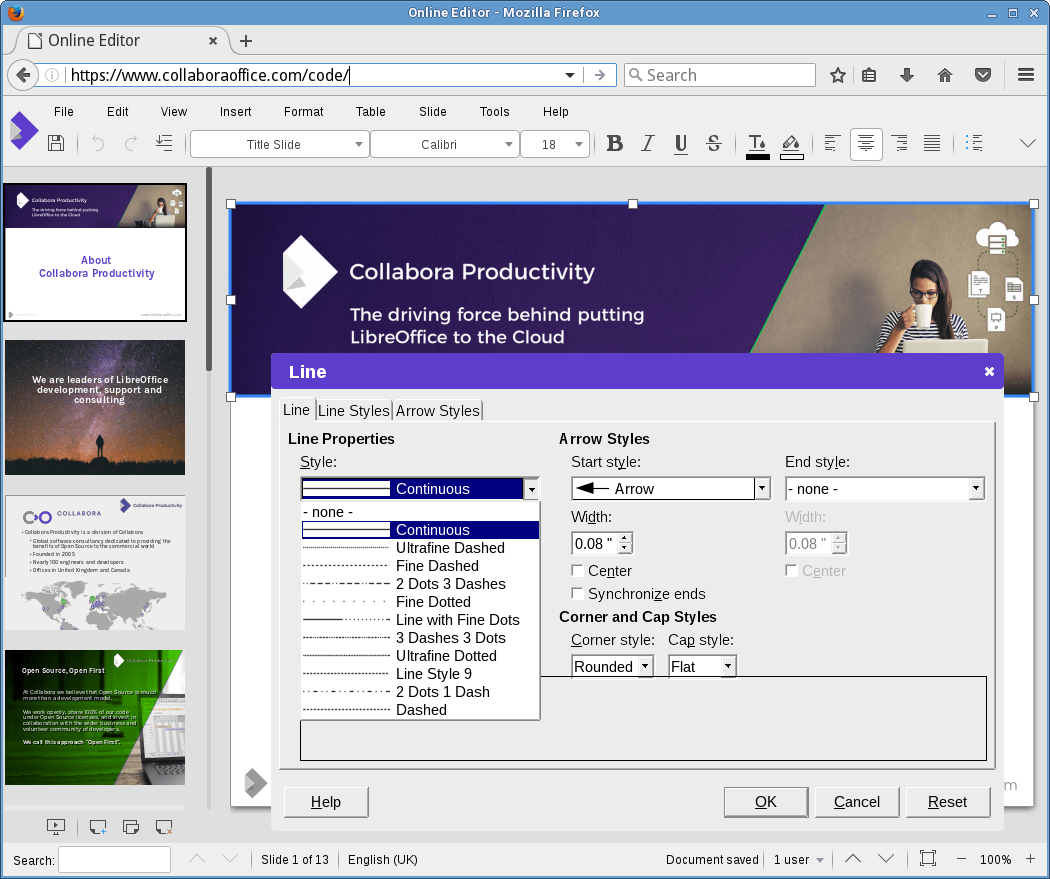The height and width of the screenshot is (879, 1050).
Task: Open the font color swatch
Action: [758, 144]
